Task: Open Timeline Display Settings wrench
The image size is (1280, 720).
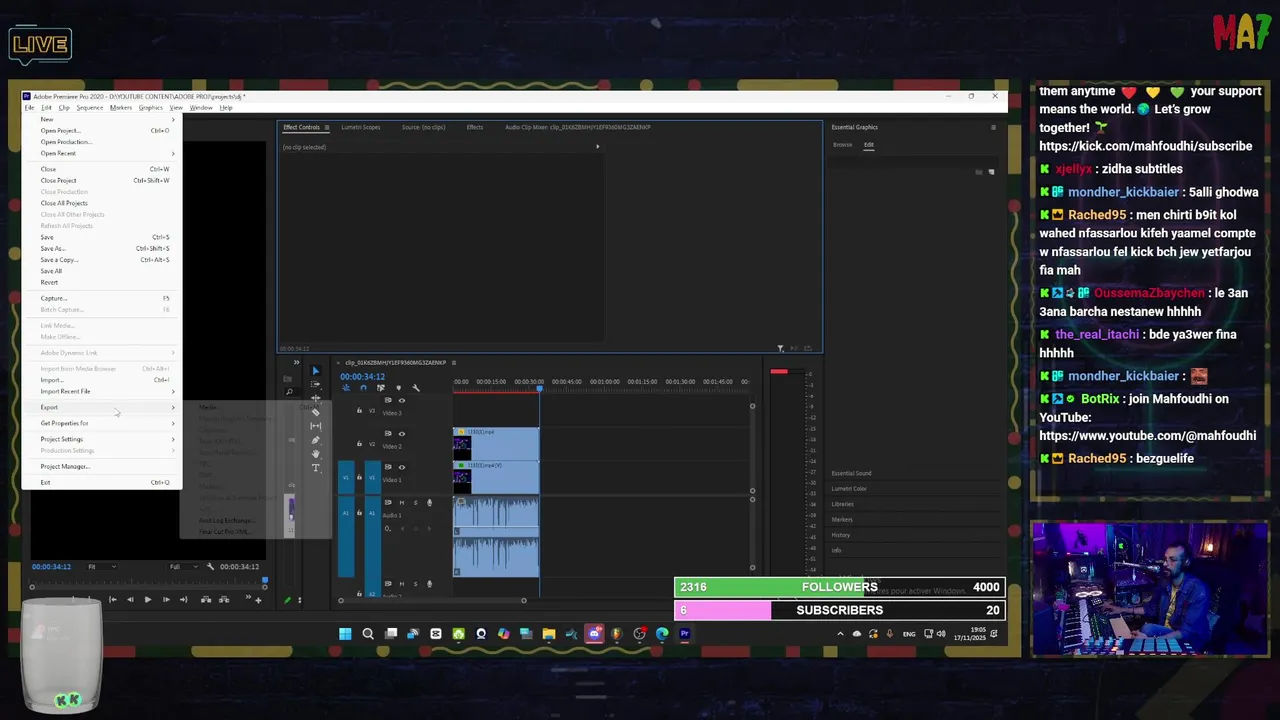Action: pos(416,388)
